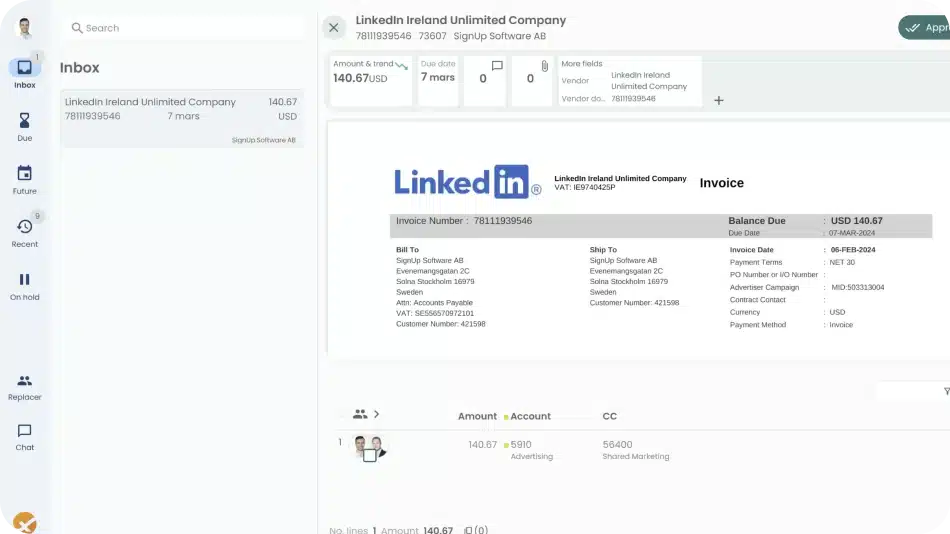Close the invoice detail panel

pos(333,27)
